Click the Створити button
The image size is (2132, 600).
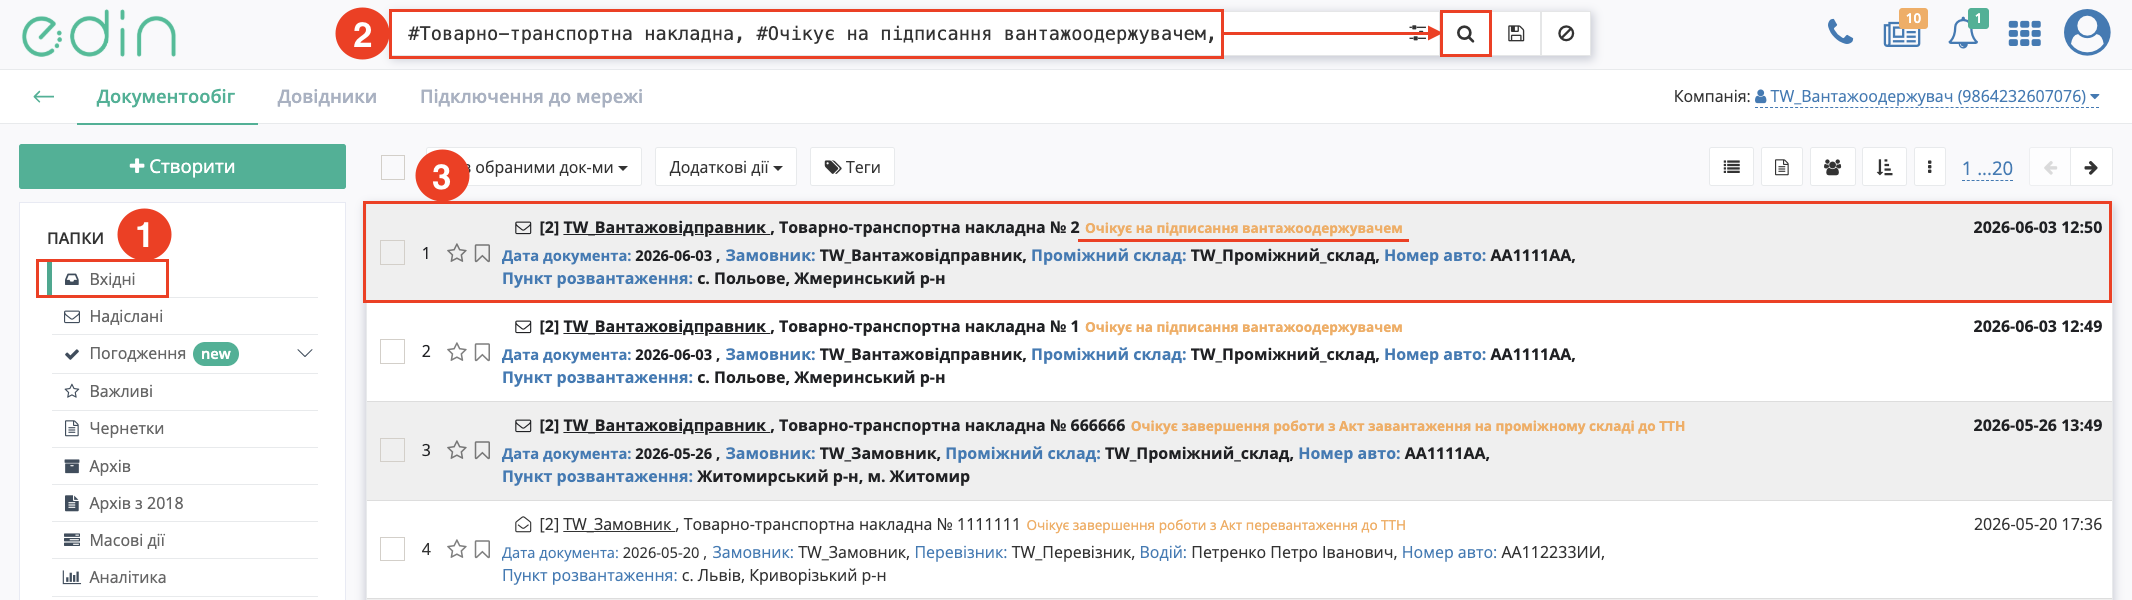[182, 166]
